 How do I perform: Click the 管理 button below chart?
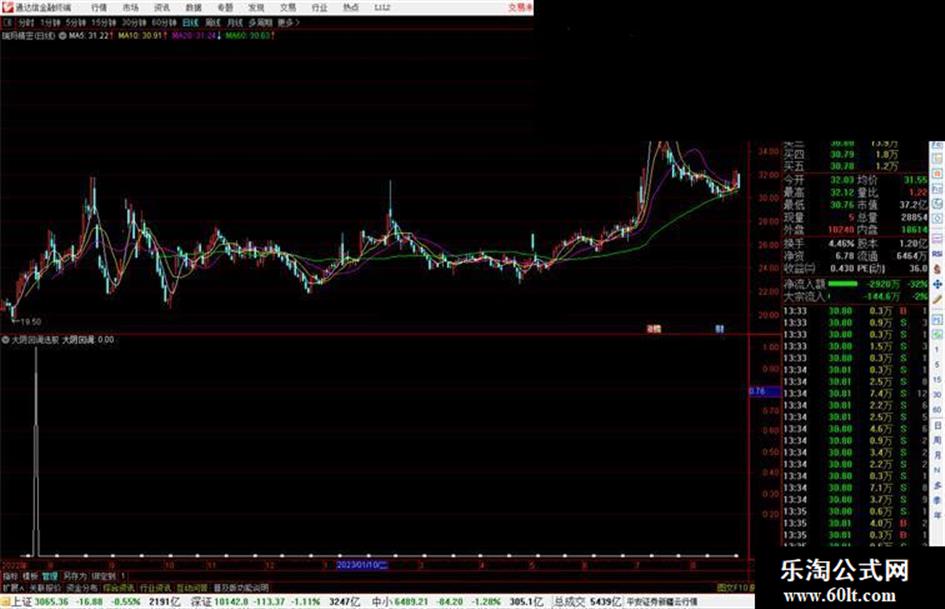(x=50, y=576)
